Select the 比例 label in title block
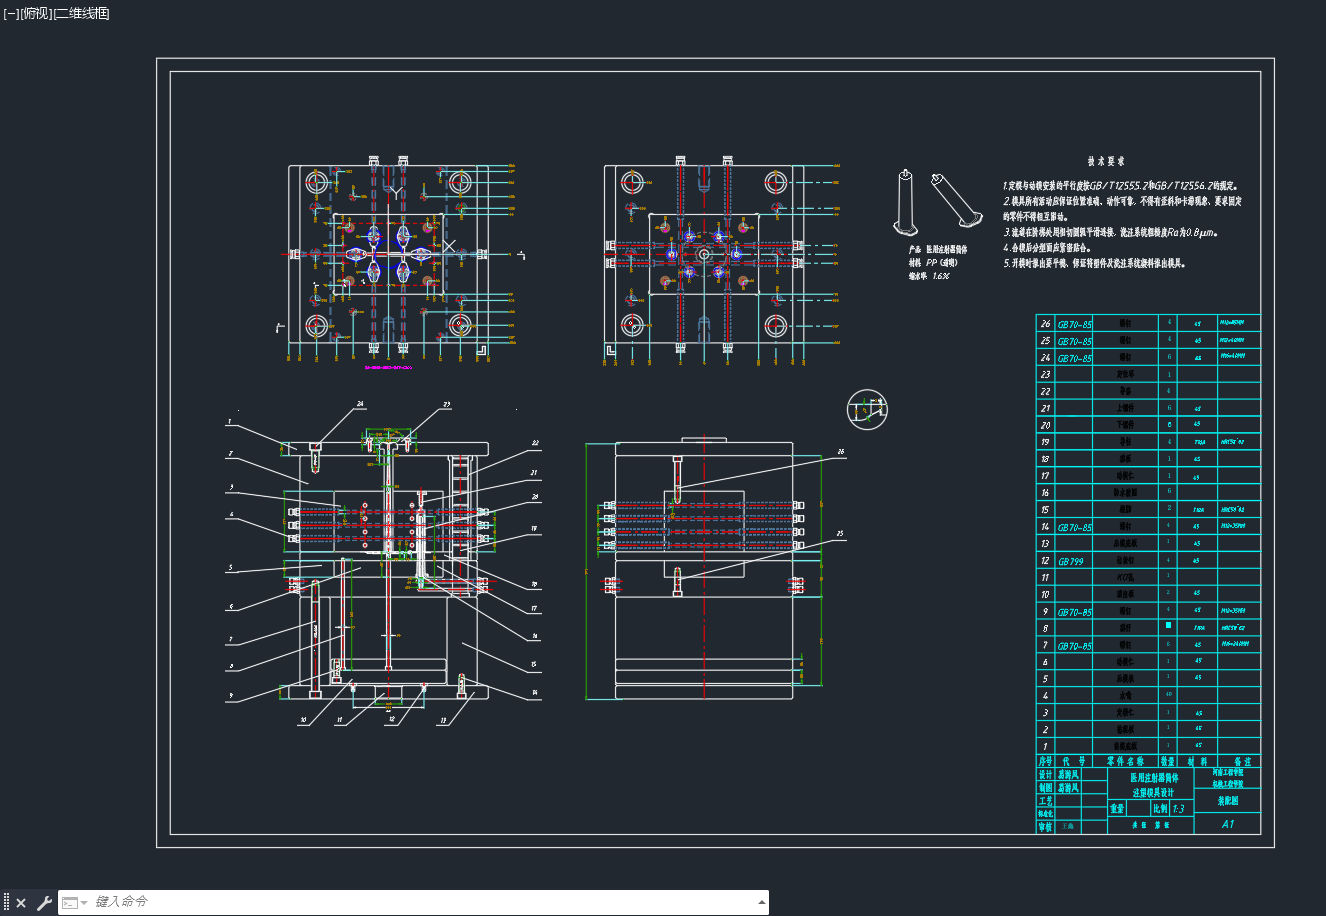 coord(1159,809)
